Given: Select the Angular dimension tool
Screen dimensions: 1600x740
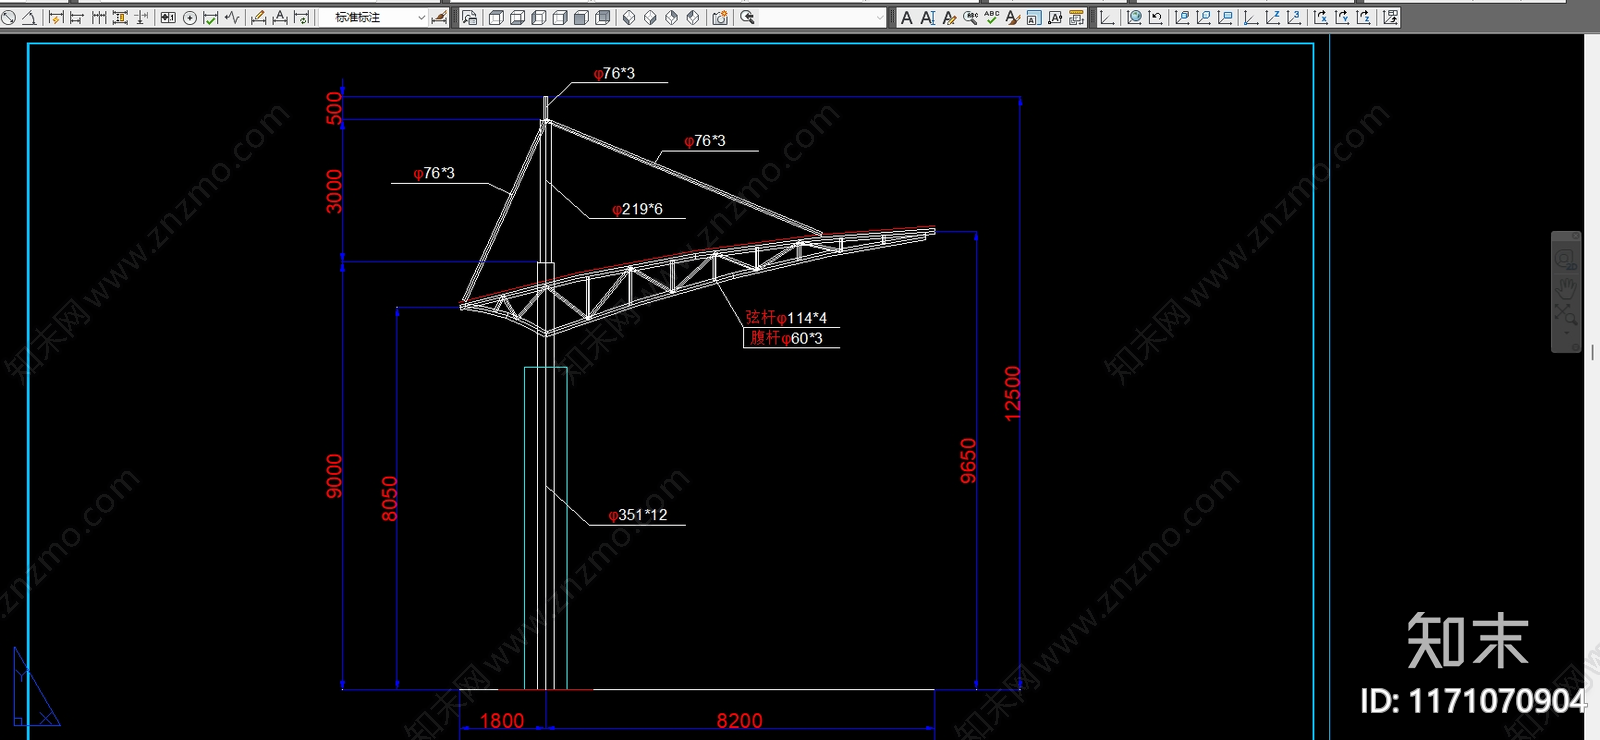Looking at the screenshot, I should 29,17.
